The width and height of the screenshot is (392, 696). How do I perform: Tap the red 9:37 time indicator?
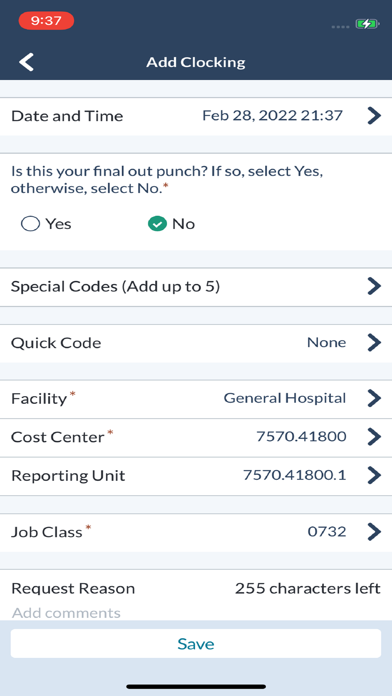[x=46, y=21]
